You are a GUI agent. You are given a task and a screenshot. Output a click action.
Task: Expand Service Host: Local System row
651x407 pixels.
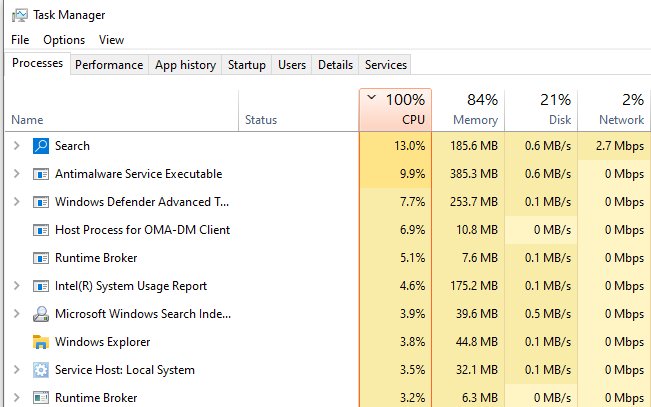tap(17, 370)
